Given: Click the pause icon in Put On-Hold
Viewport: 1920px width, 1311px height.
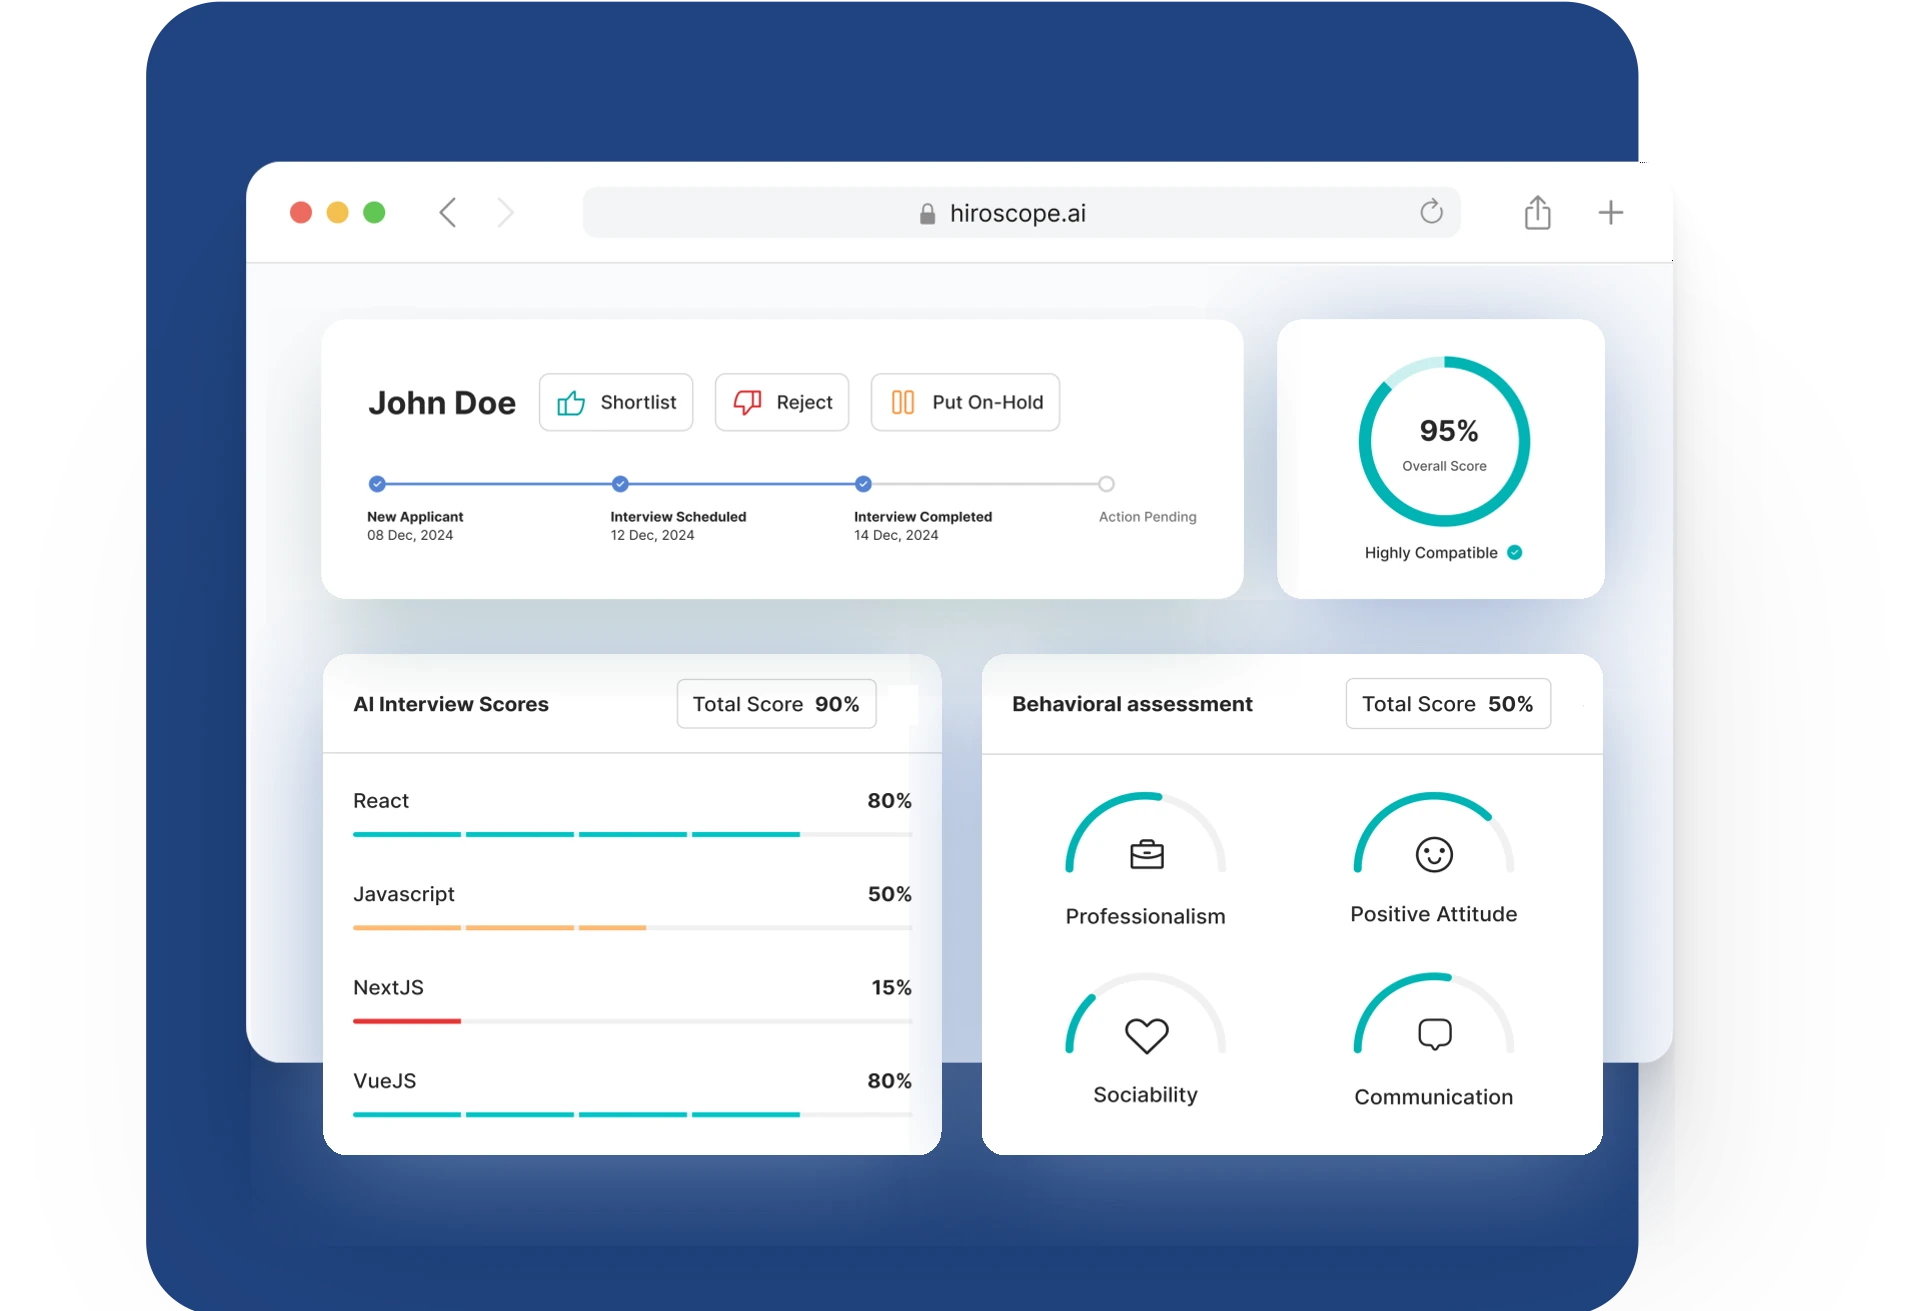Looking at the screenshot, I should [903, 402].
